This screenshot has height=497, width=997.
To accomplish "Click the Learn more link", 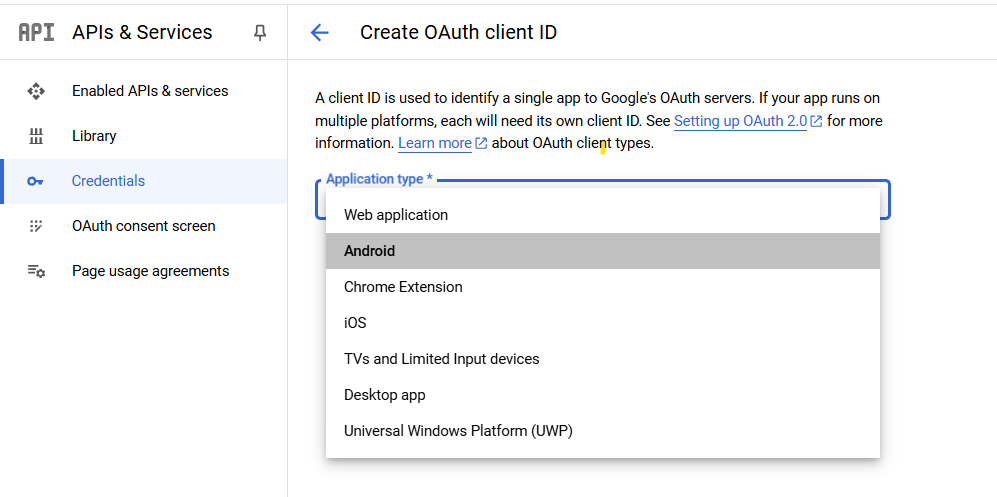I will tap(435, 143).
